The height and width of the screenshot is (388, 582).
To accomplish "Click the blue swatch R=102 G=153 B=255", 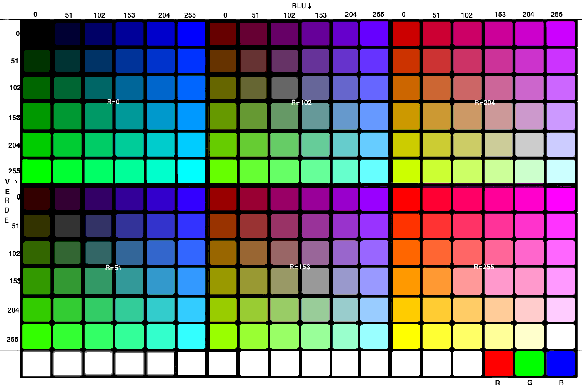I will (x=374, y=117).
